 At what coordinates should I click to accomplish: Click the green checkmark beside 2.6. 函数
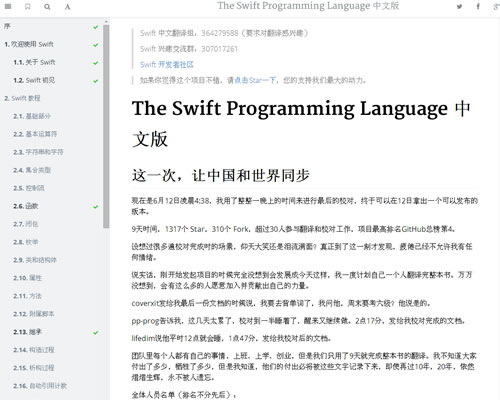coord(96,207)
